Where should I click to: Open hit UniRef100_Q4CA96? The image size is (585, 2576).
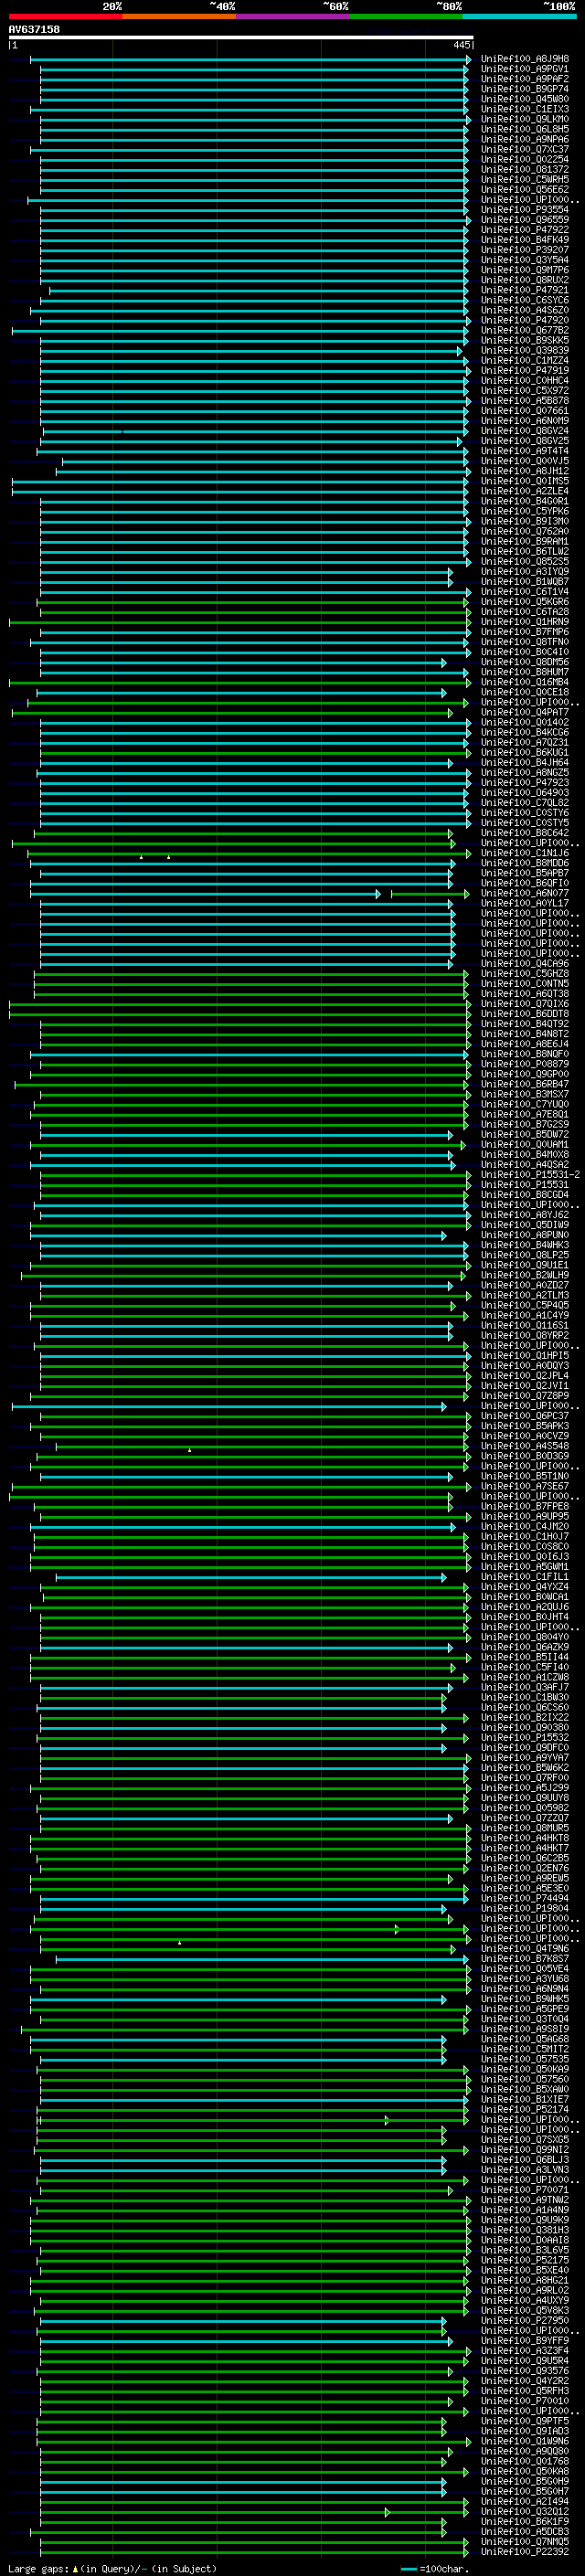point(525,964)
